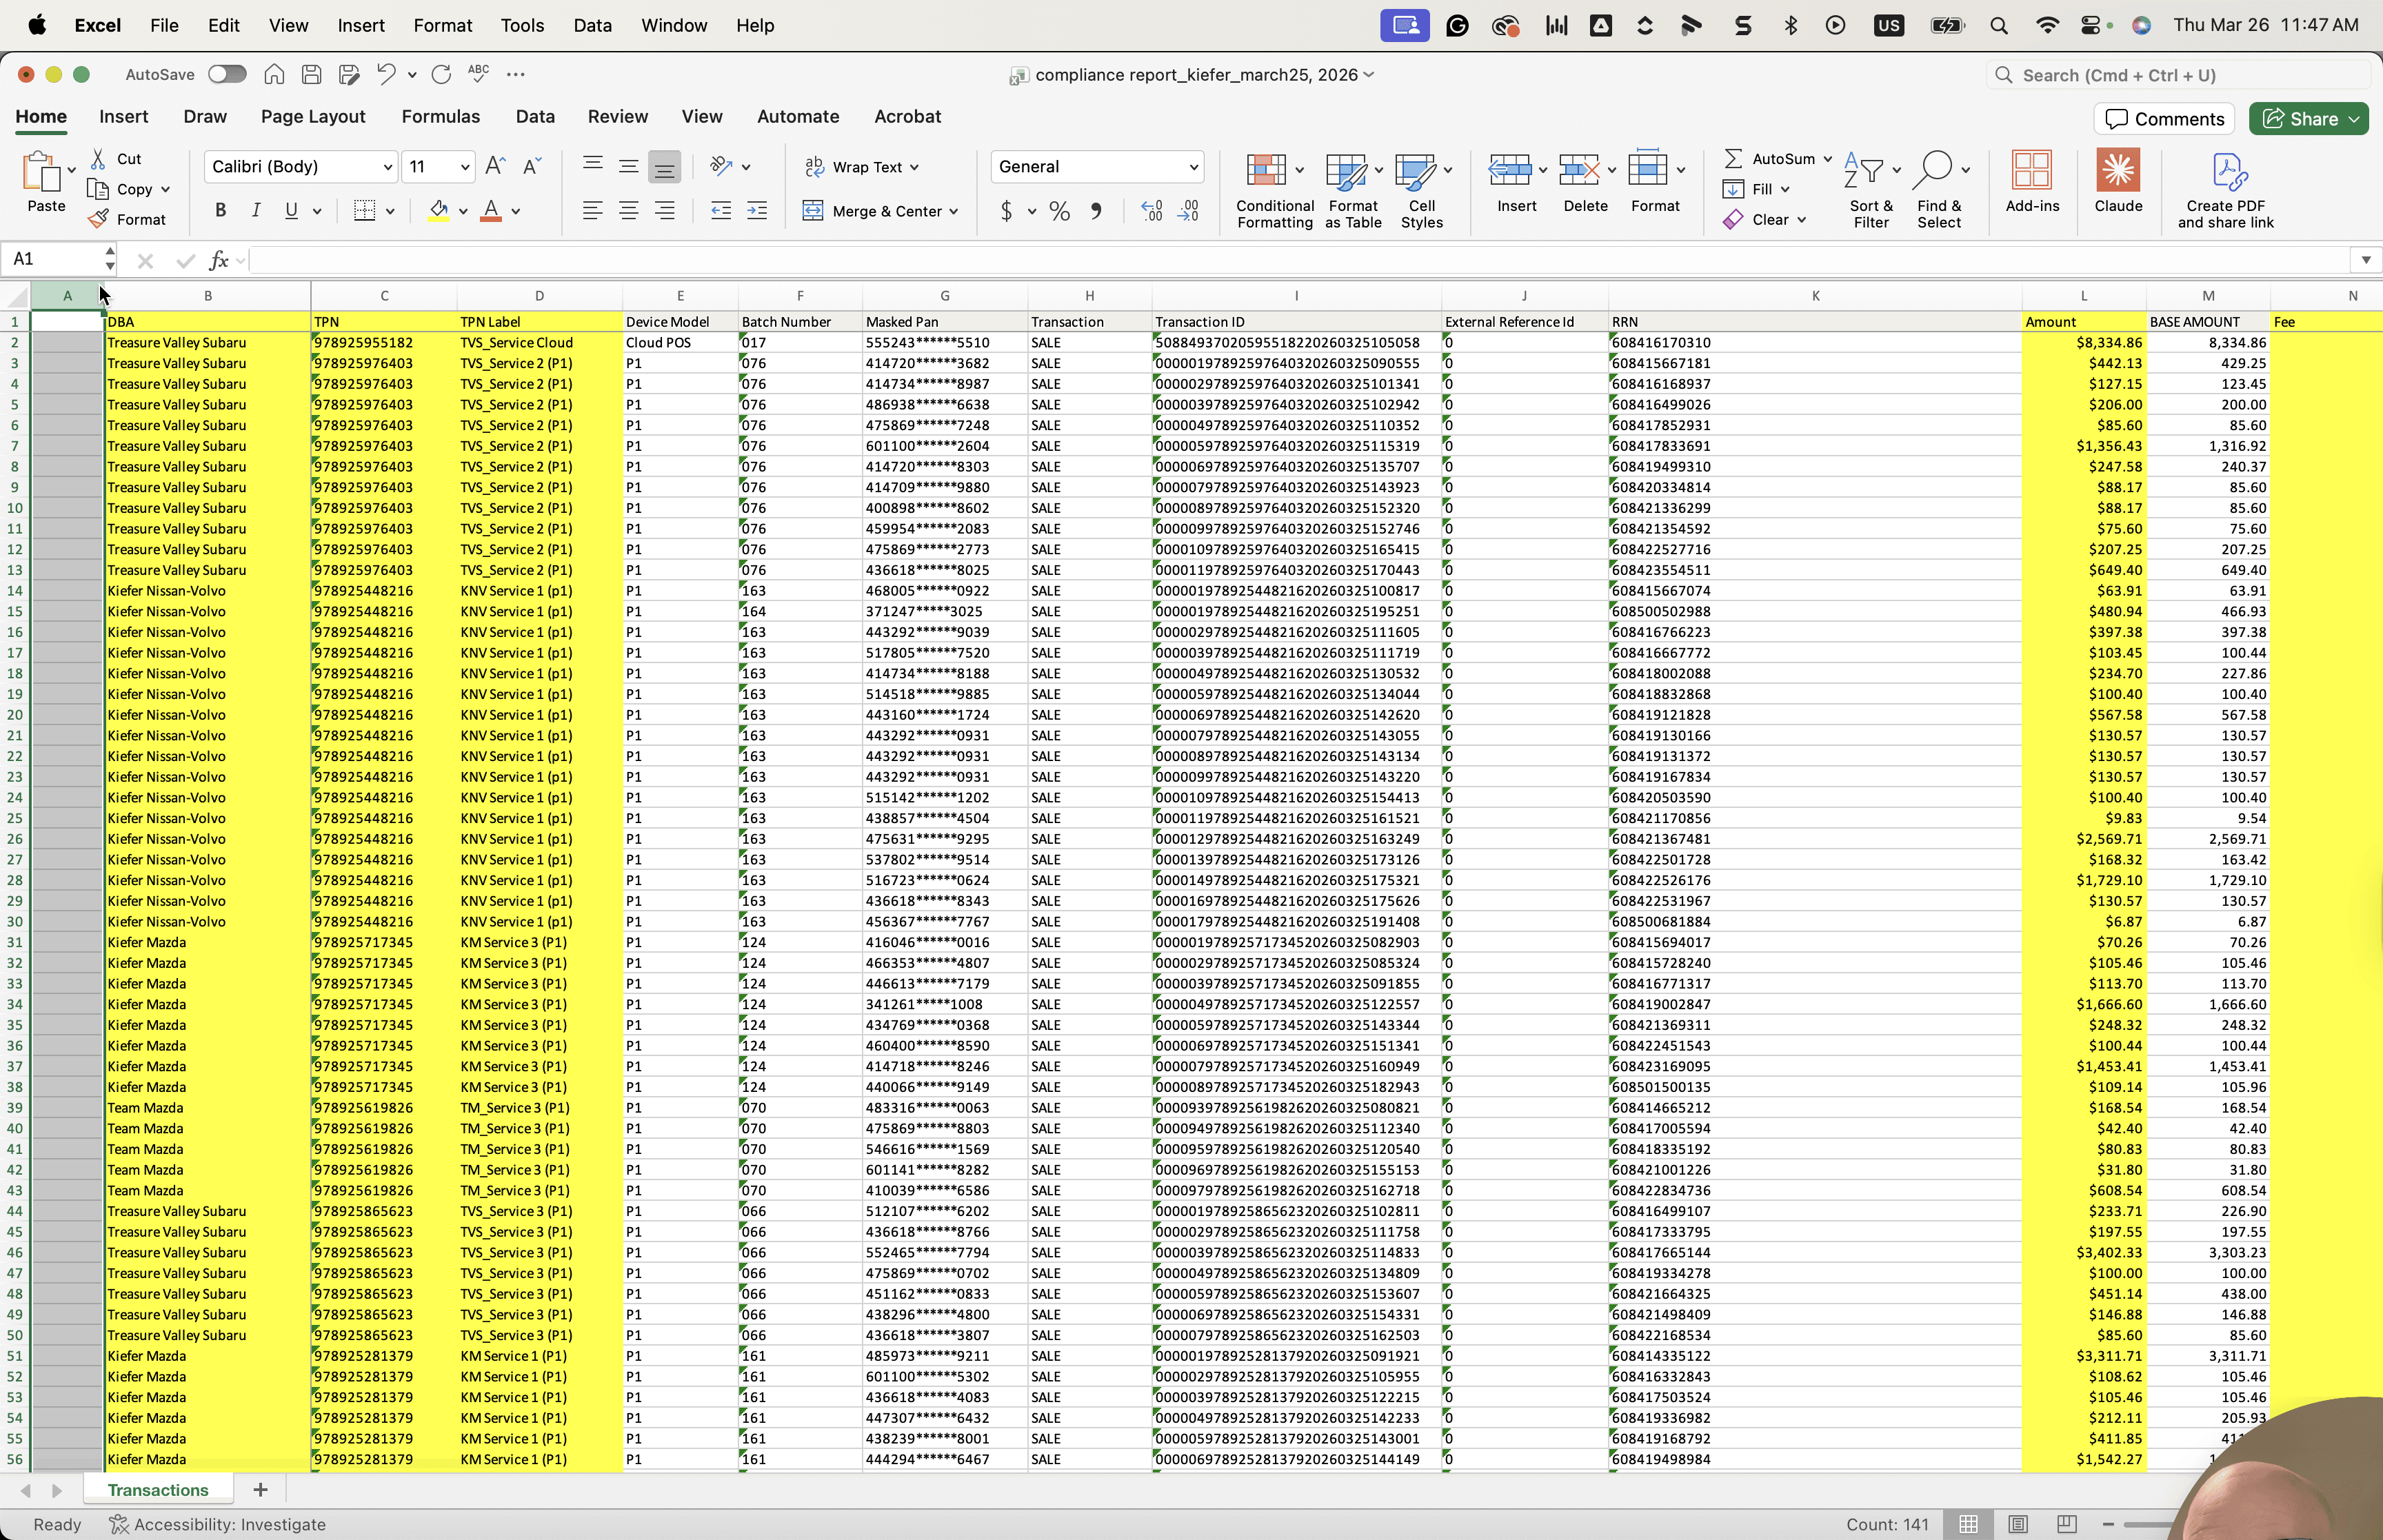The height and width of the screenshot is (1540, 2383).
Task: Click the Format as Table icon
Action: pyautogui.click(x=1353, y=190)
